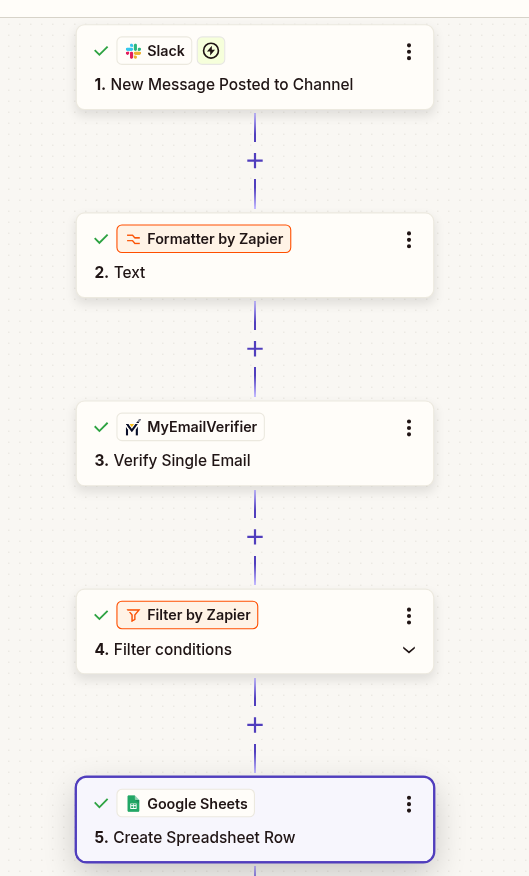Viewport: 529px width, 876px height.
Task: Add a step after Verify Single Email
Action: pos(255,537)
